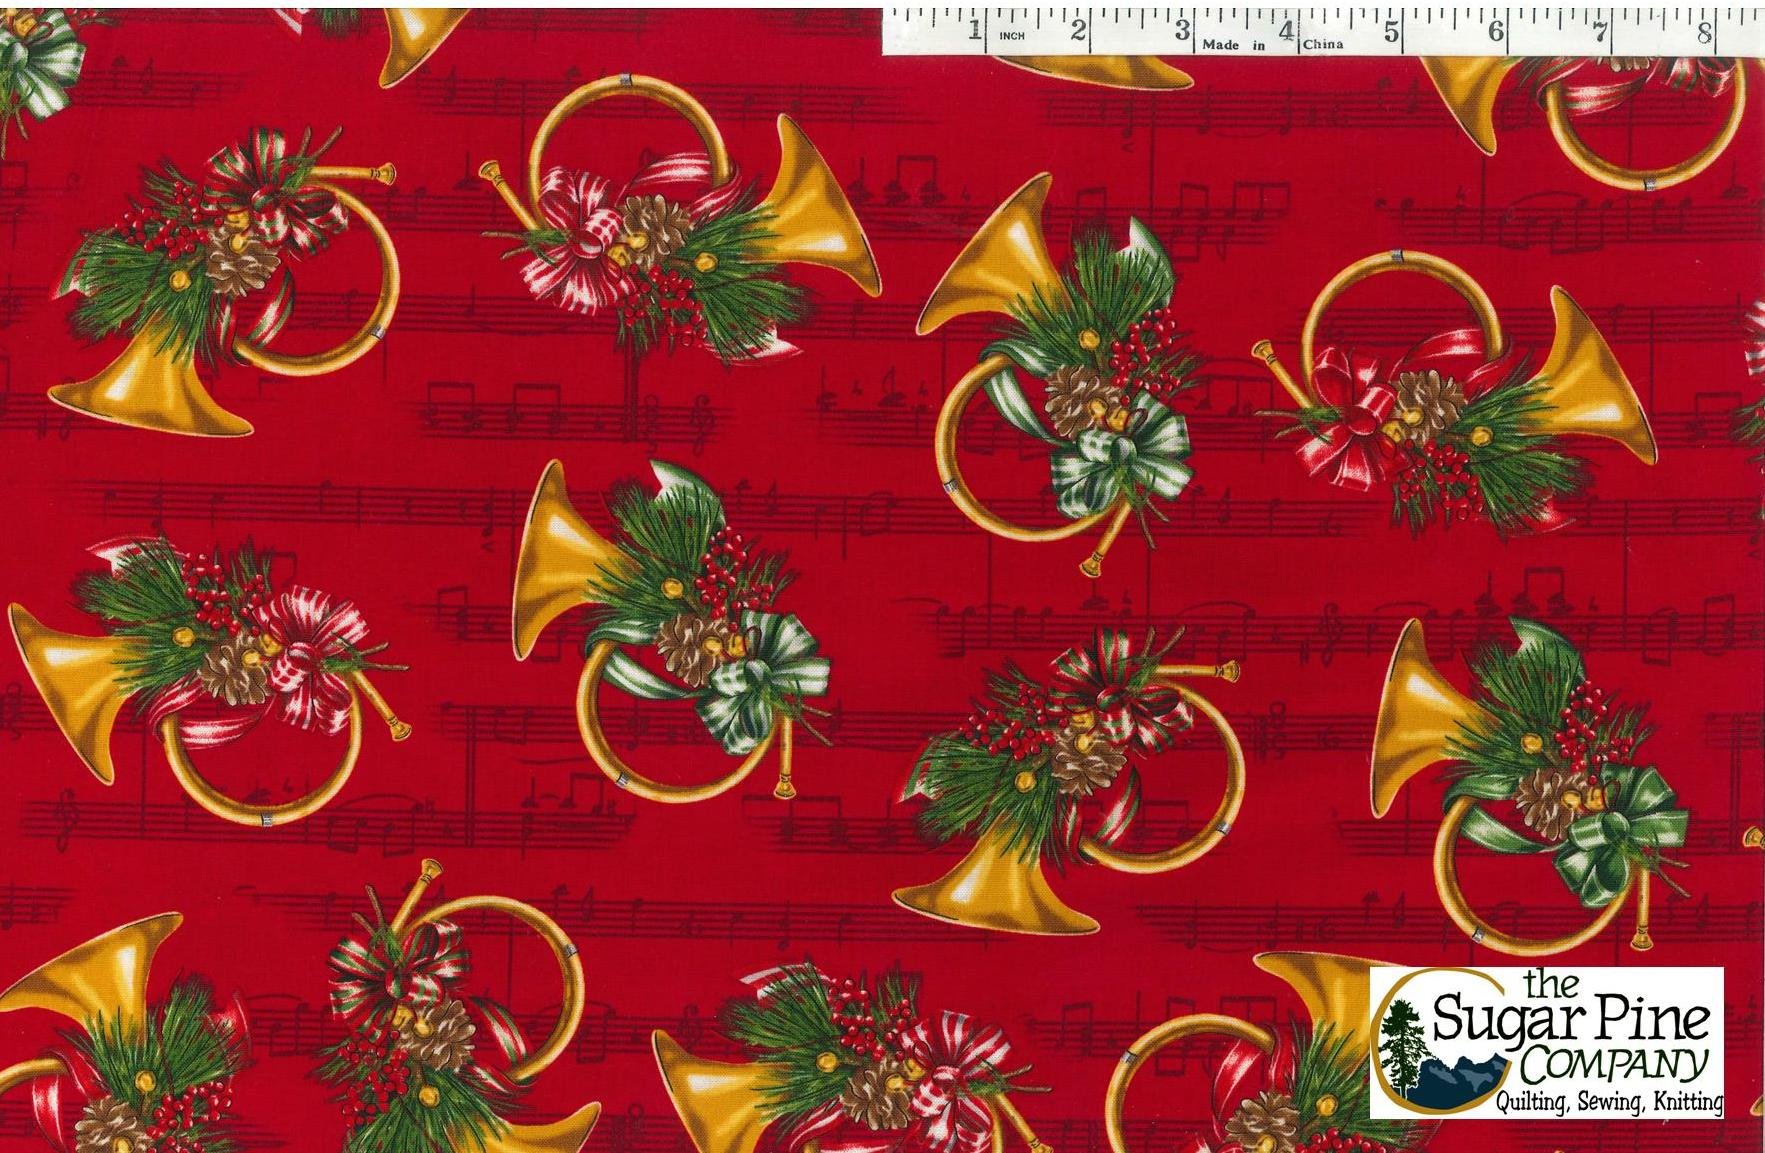
Task: Click the 'Made in China' ruler text
Action: pos(1272,44)
